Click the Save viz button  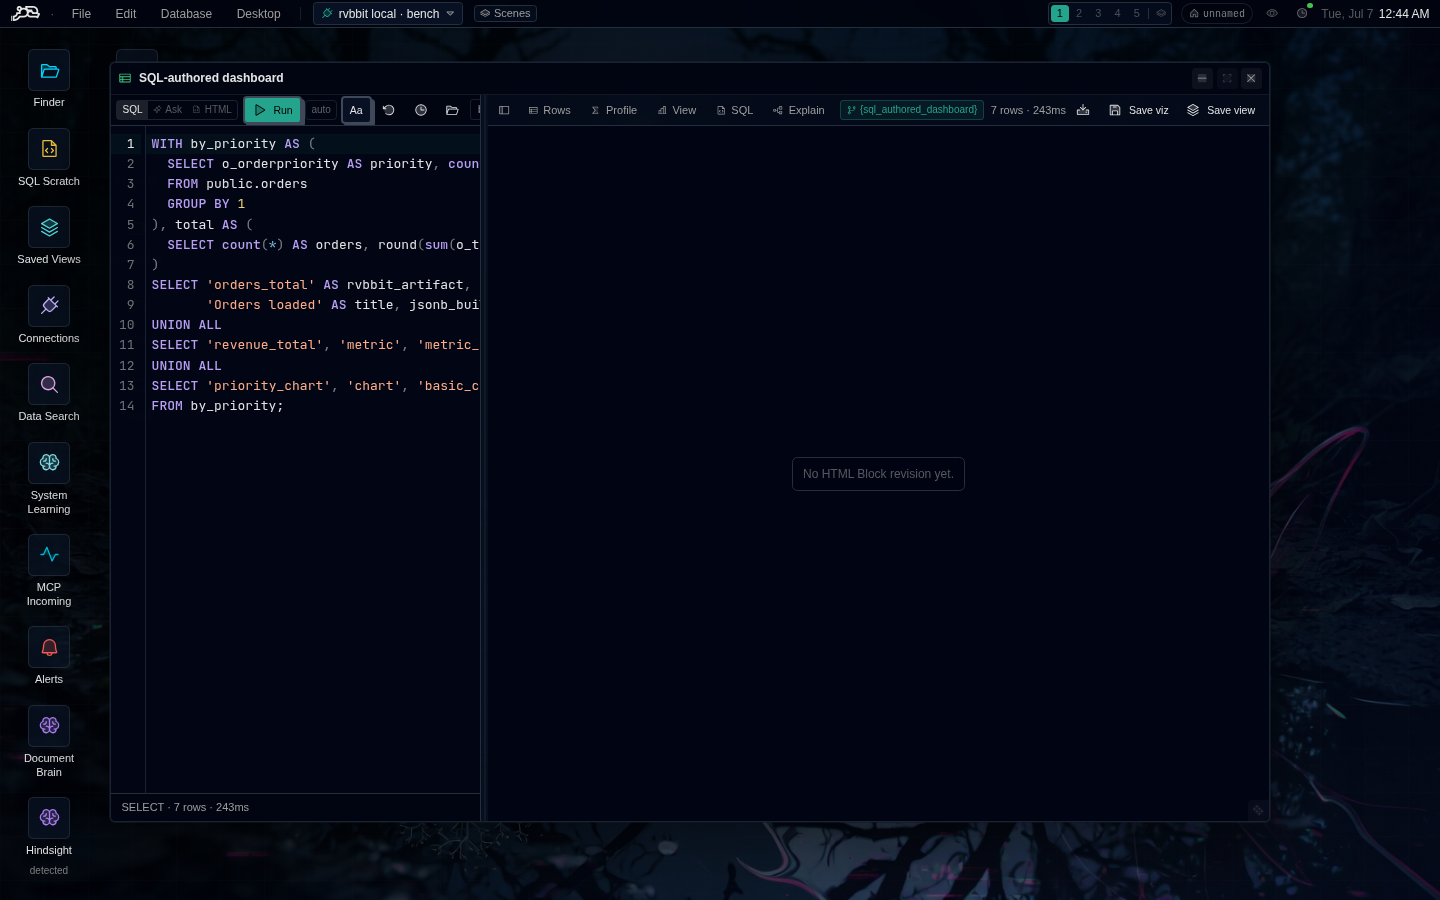(x=1139, y=110)
